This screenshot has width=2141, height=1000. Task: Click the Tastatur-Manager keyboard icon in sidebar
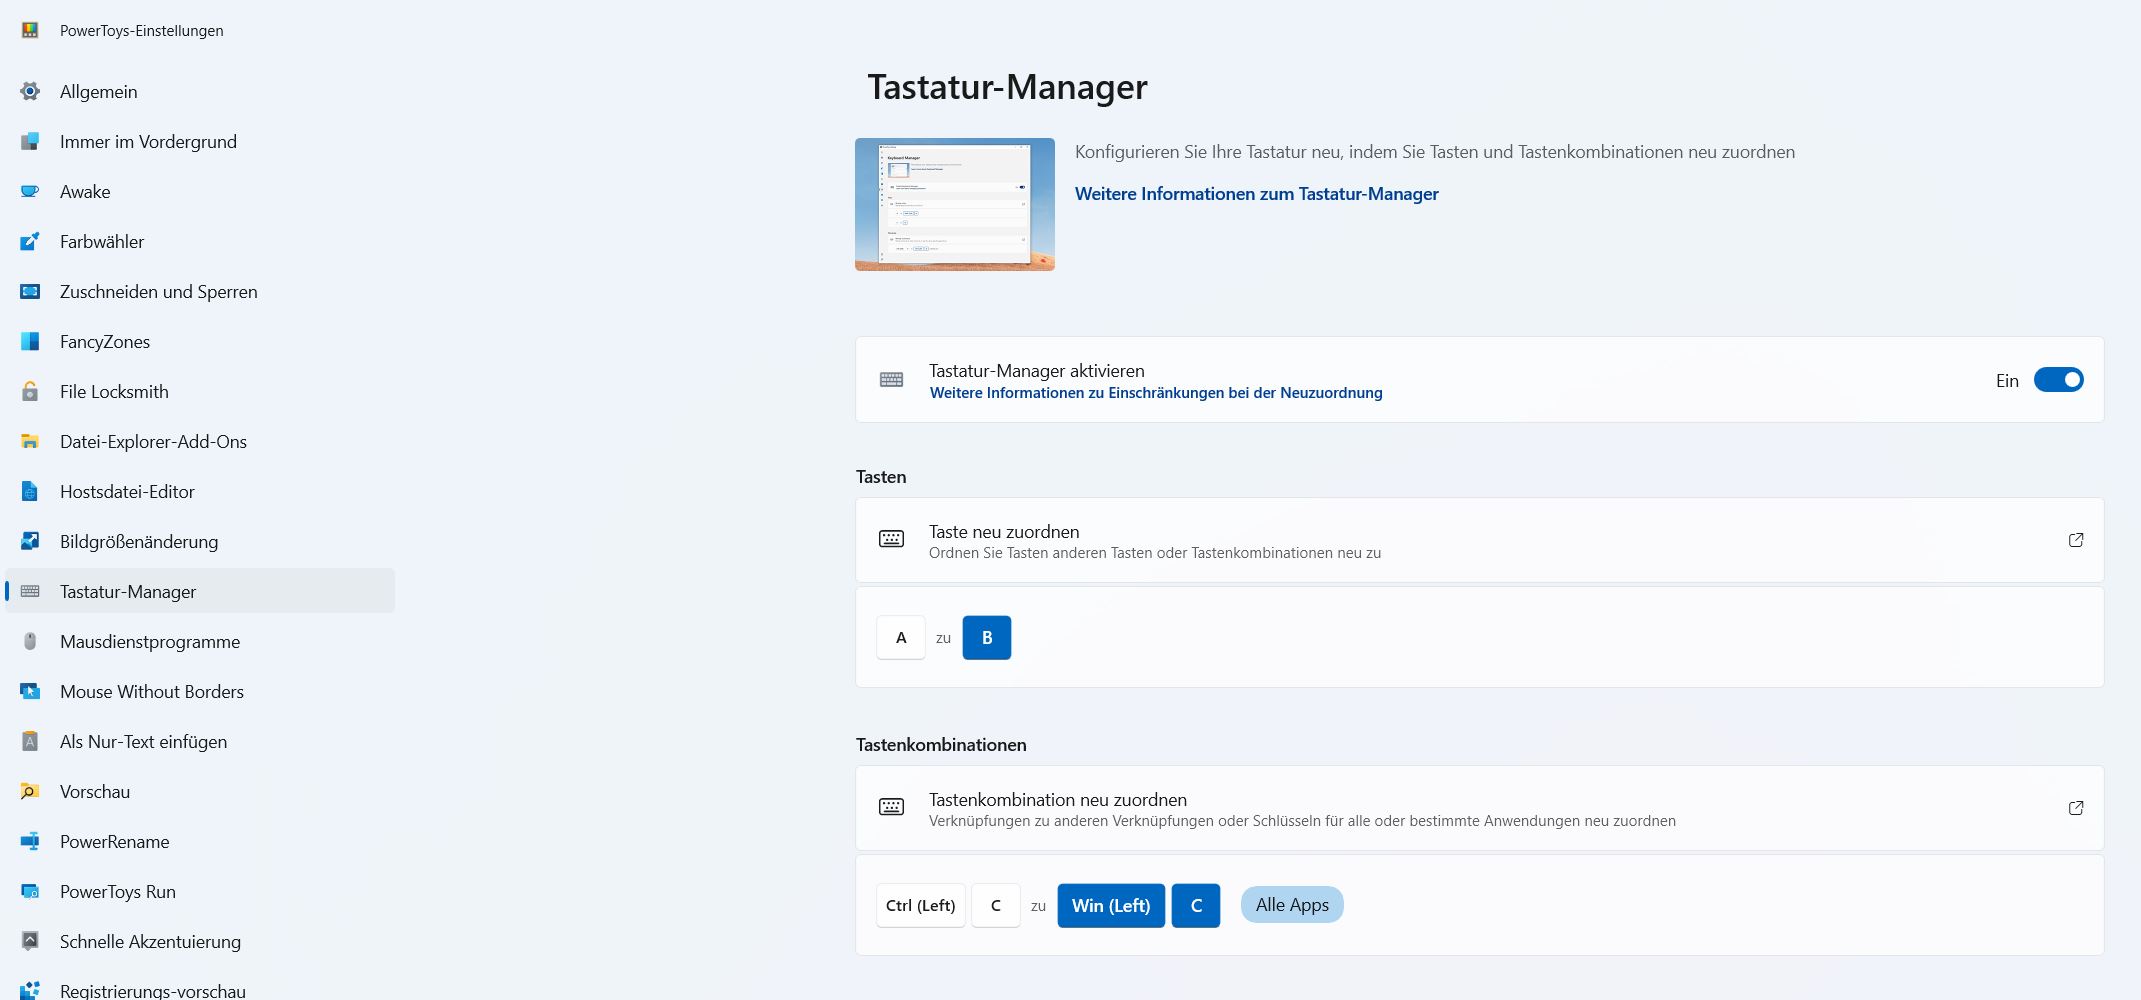30,591
